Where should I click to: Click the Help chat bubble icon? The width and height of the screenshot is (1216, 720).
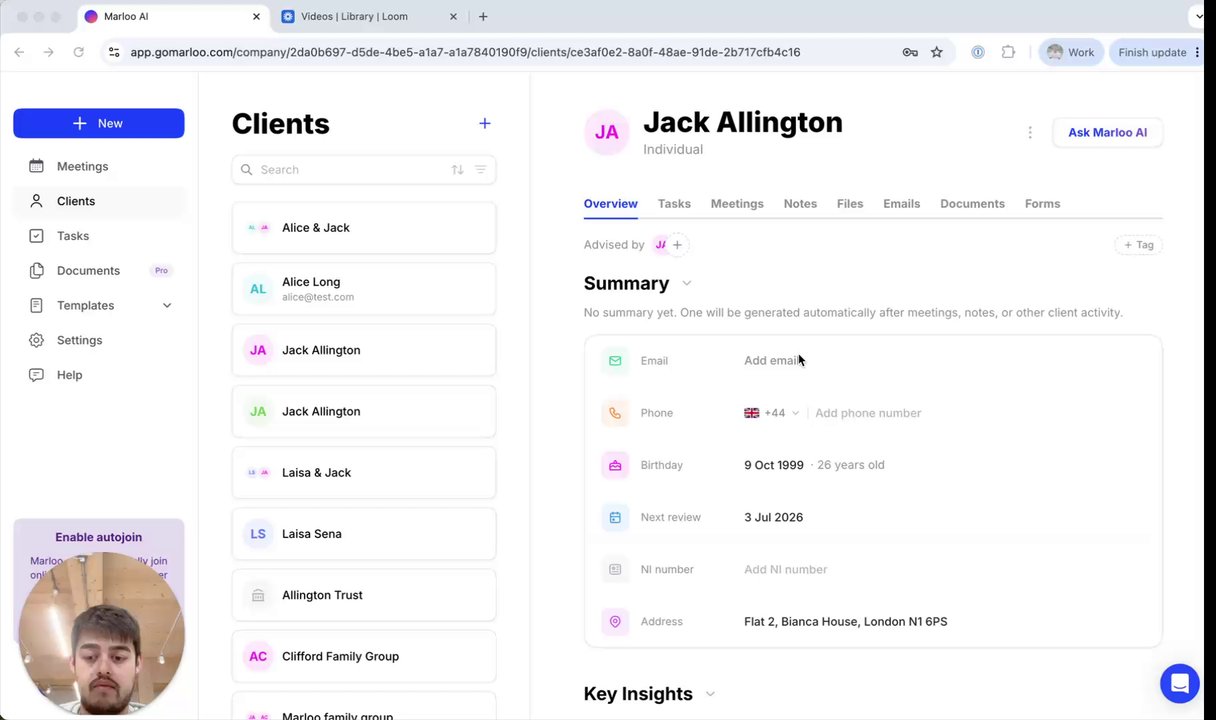coord(37,375)
